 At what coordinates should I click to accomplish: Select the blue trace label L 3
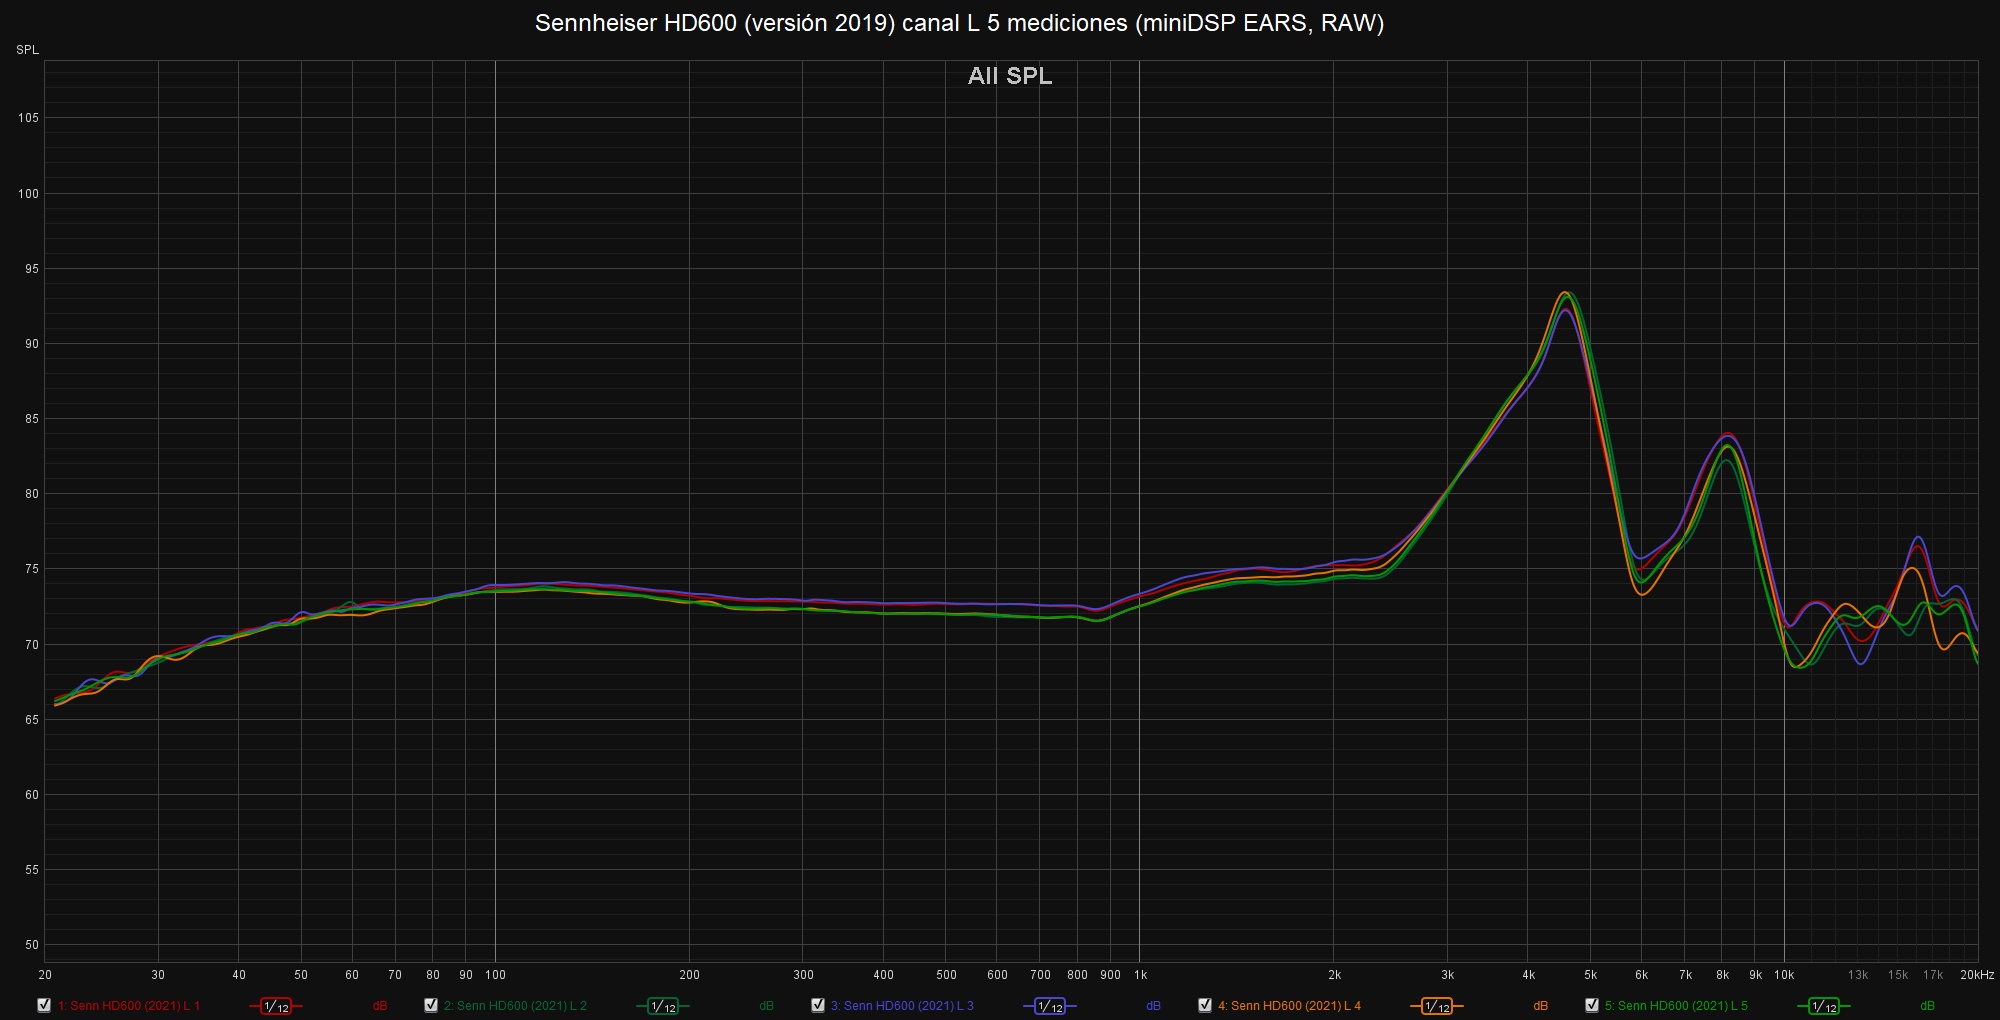pyautogui.click(x=902, y=1006)
